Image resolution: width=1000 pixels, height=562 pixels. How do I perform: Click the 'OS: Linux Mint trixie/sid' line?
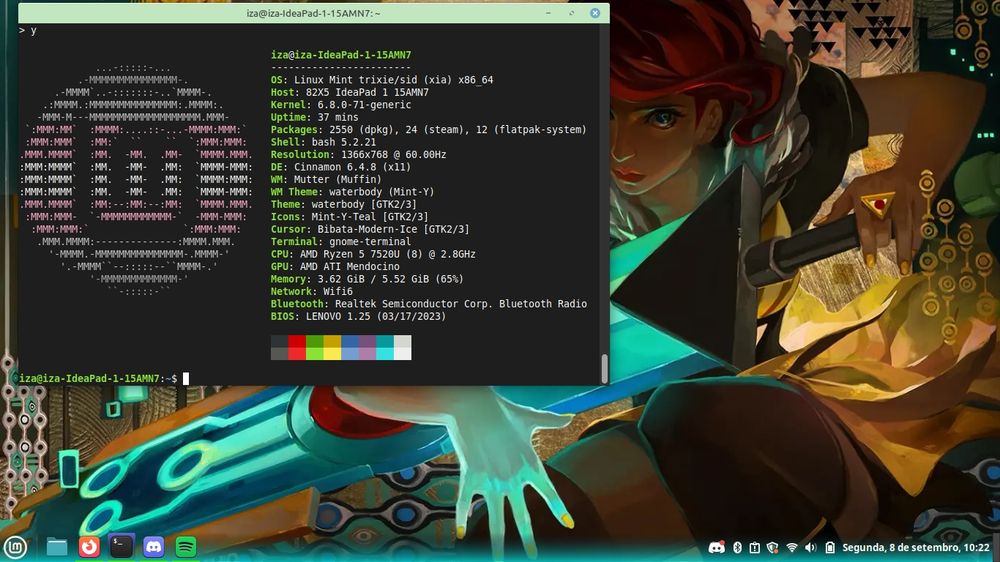pyautogui.click(x=381, y=80)
